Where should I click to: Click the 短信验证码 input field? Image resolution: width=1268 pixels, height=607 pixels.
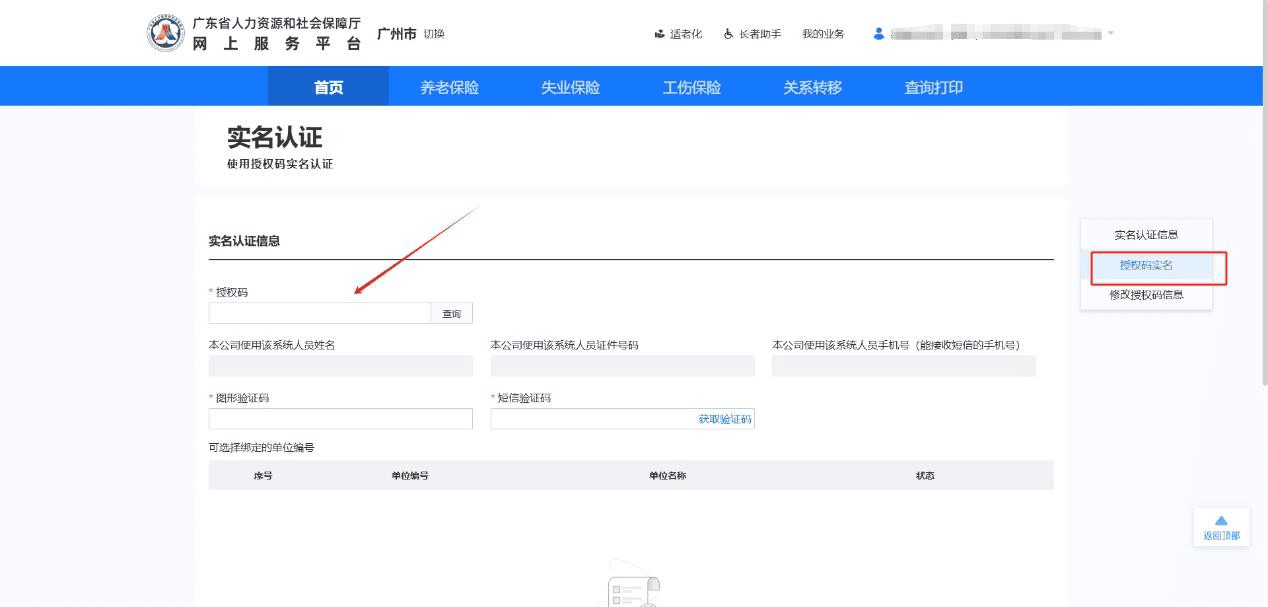(x=592, y=419)
